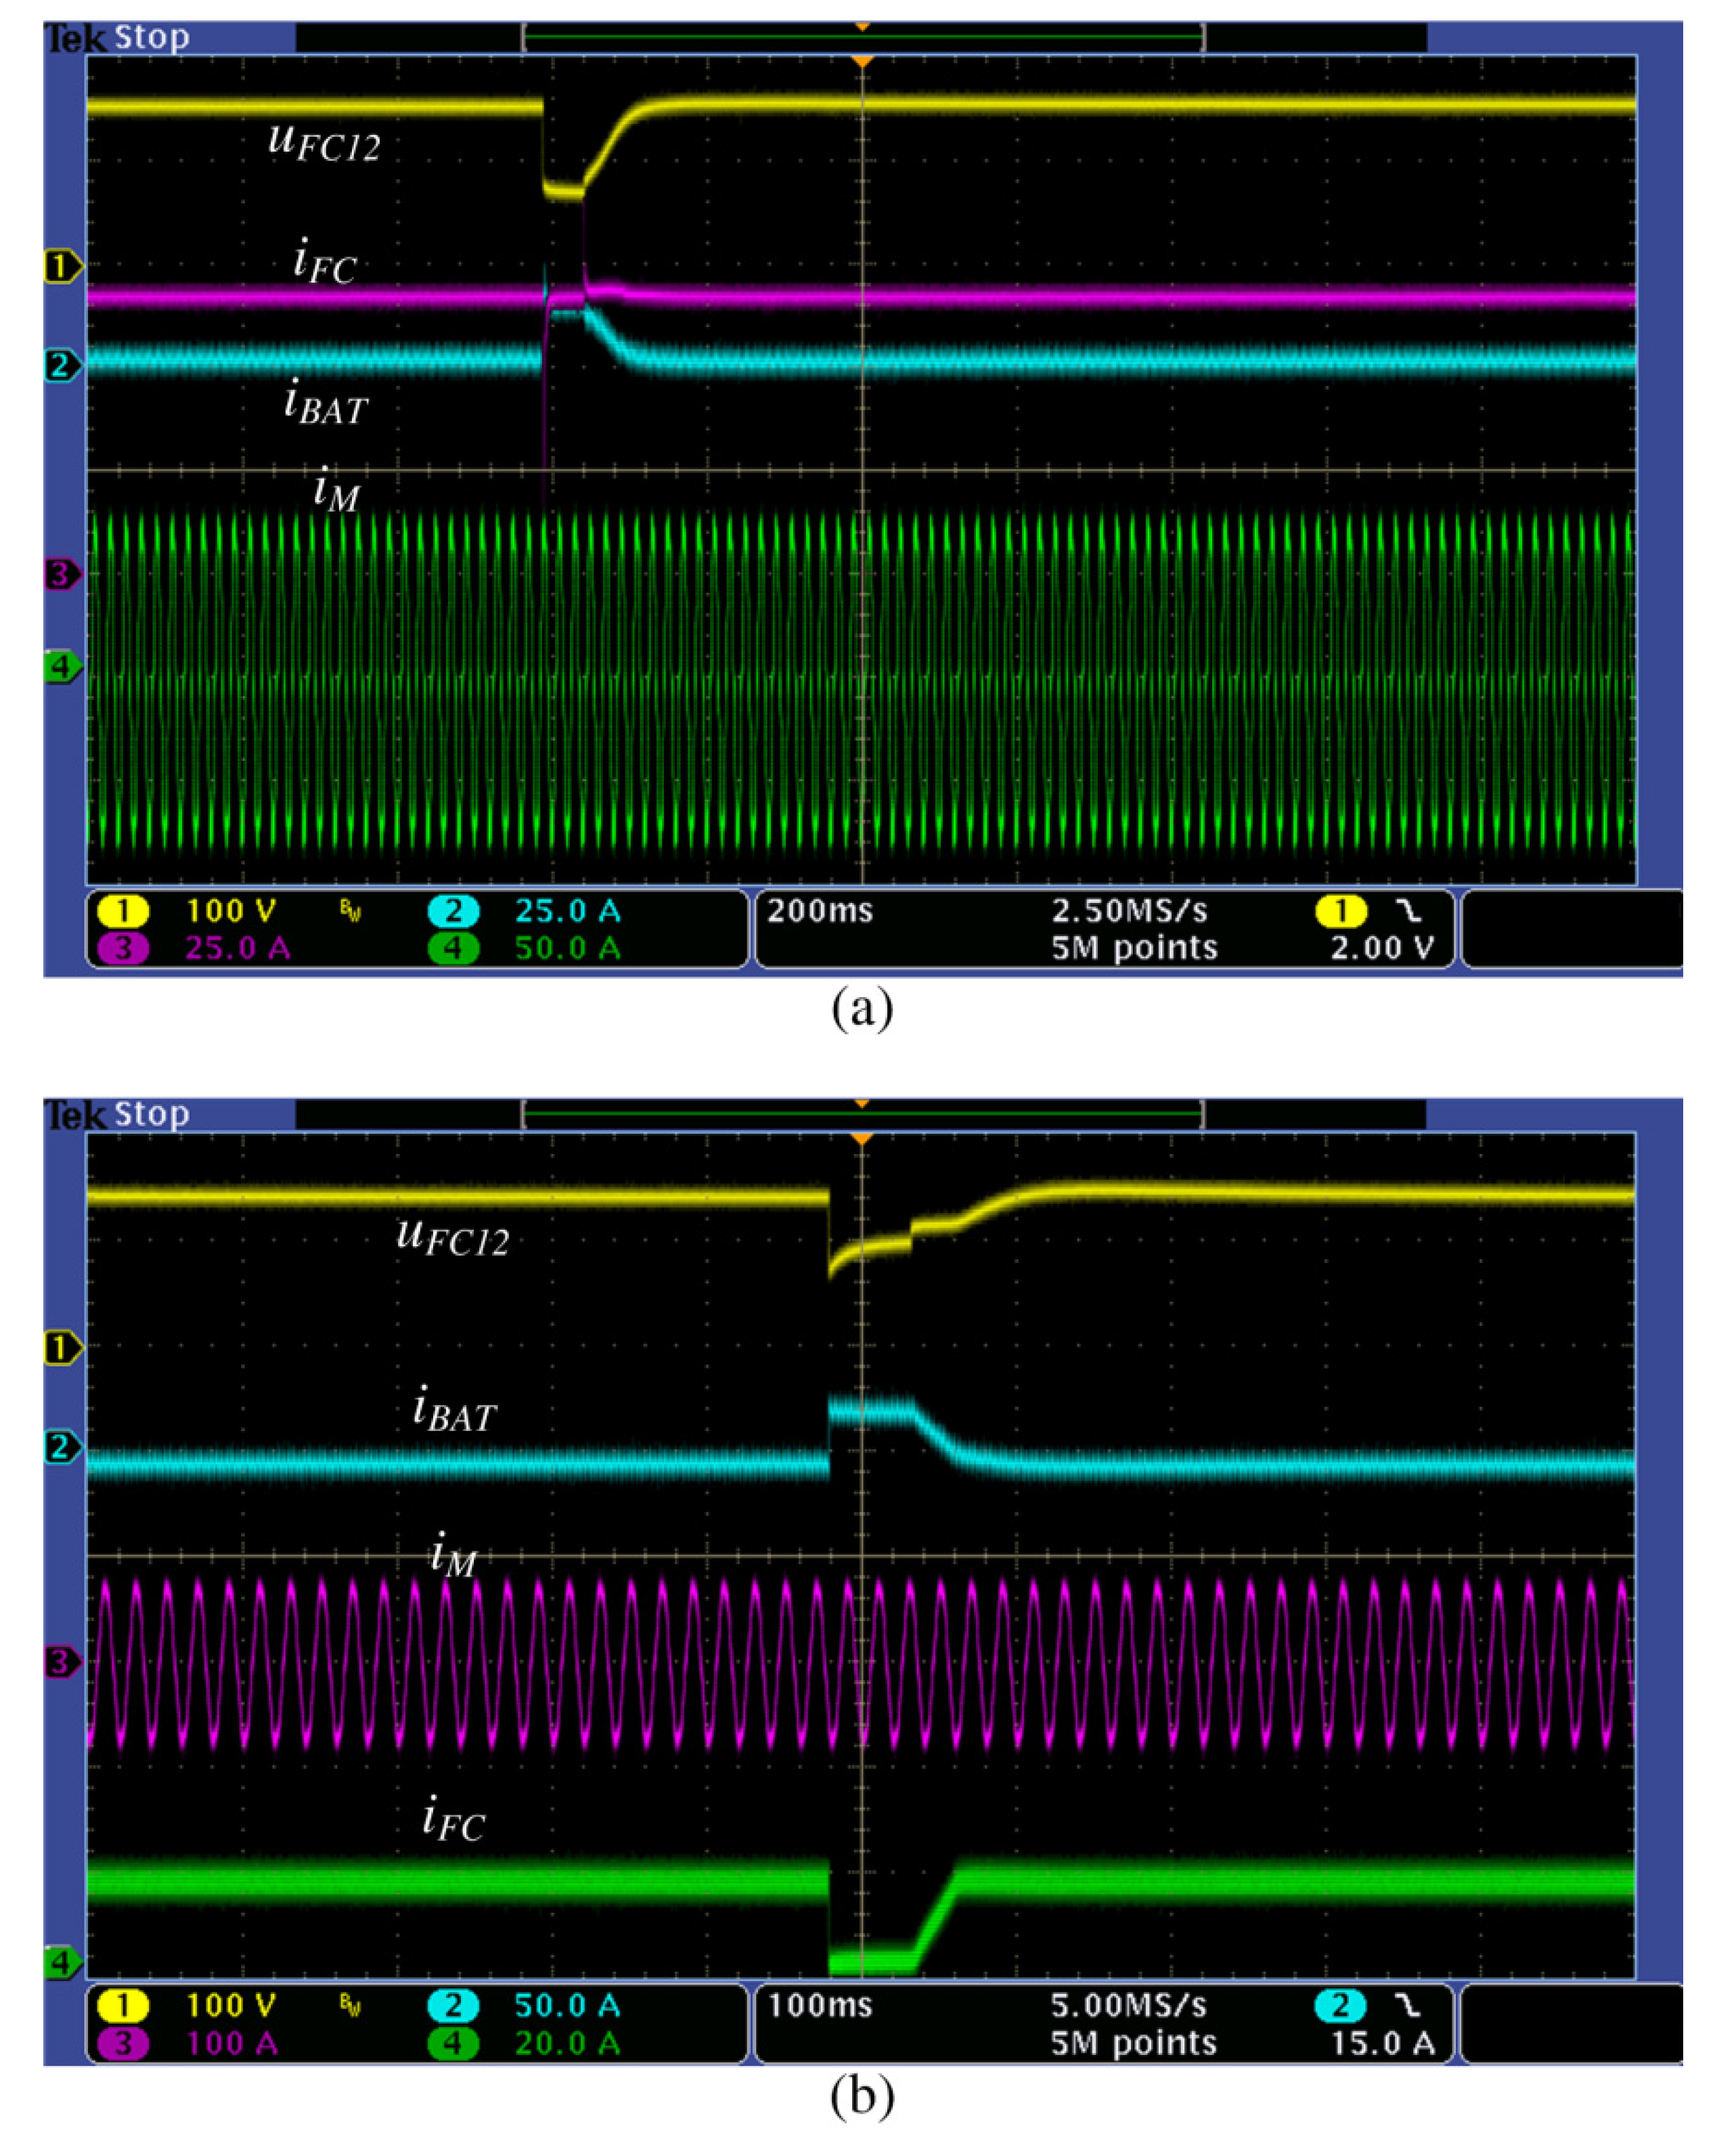
Task: Click cyan channel 2 marker in panel (a)
Action: tap(62, 365)
